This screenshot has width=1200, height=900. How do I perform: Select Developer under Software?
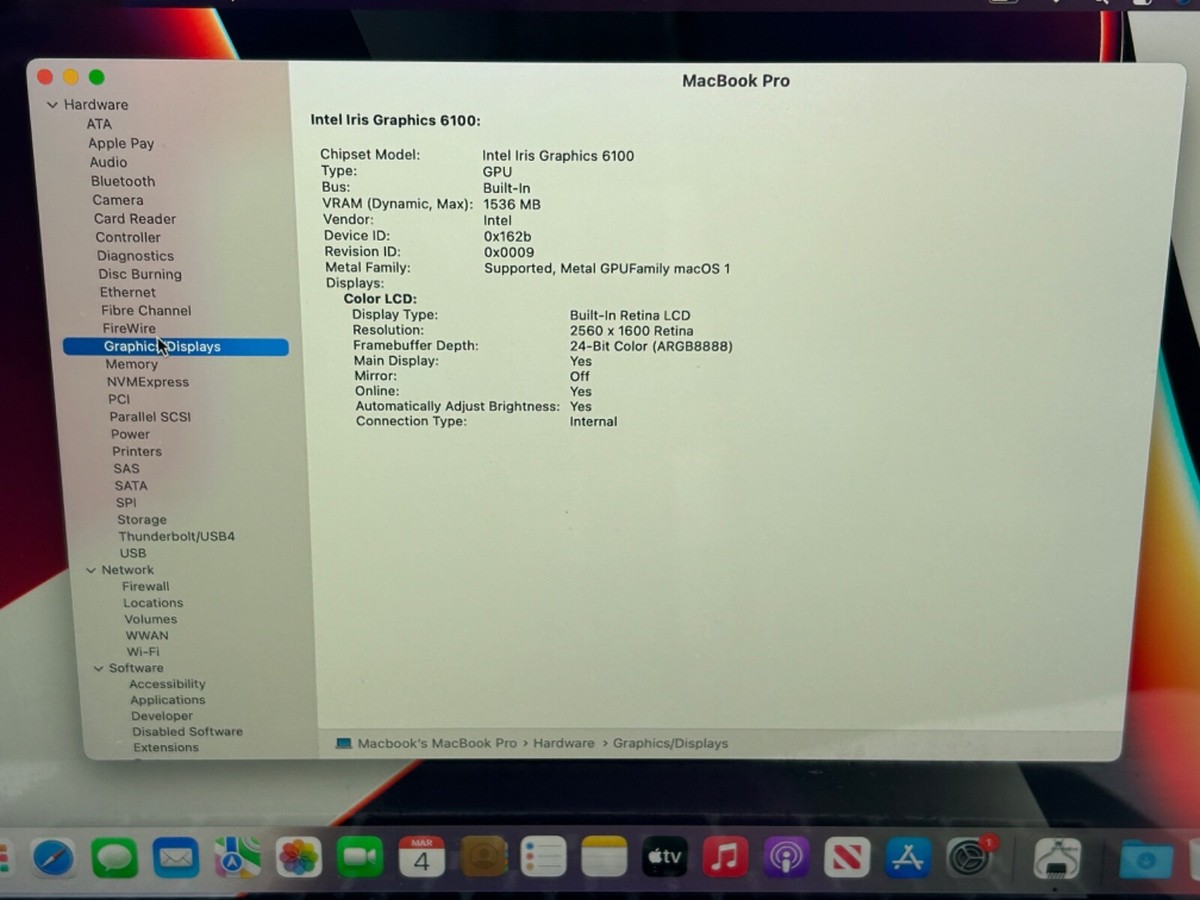162,716
